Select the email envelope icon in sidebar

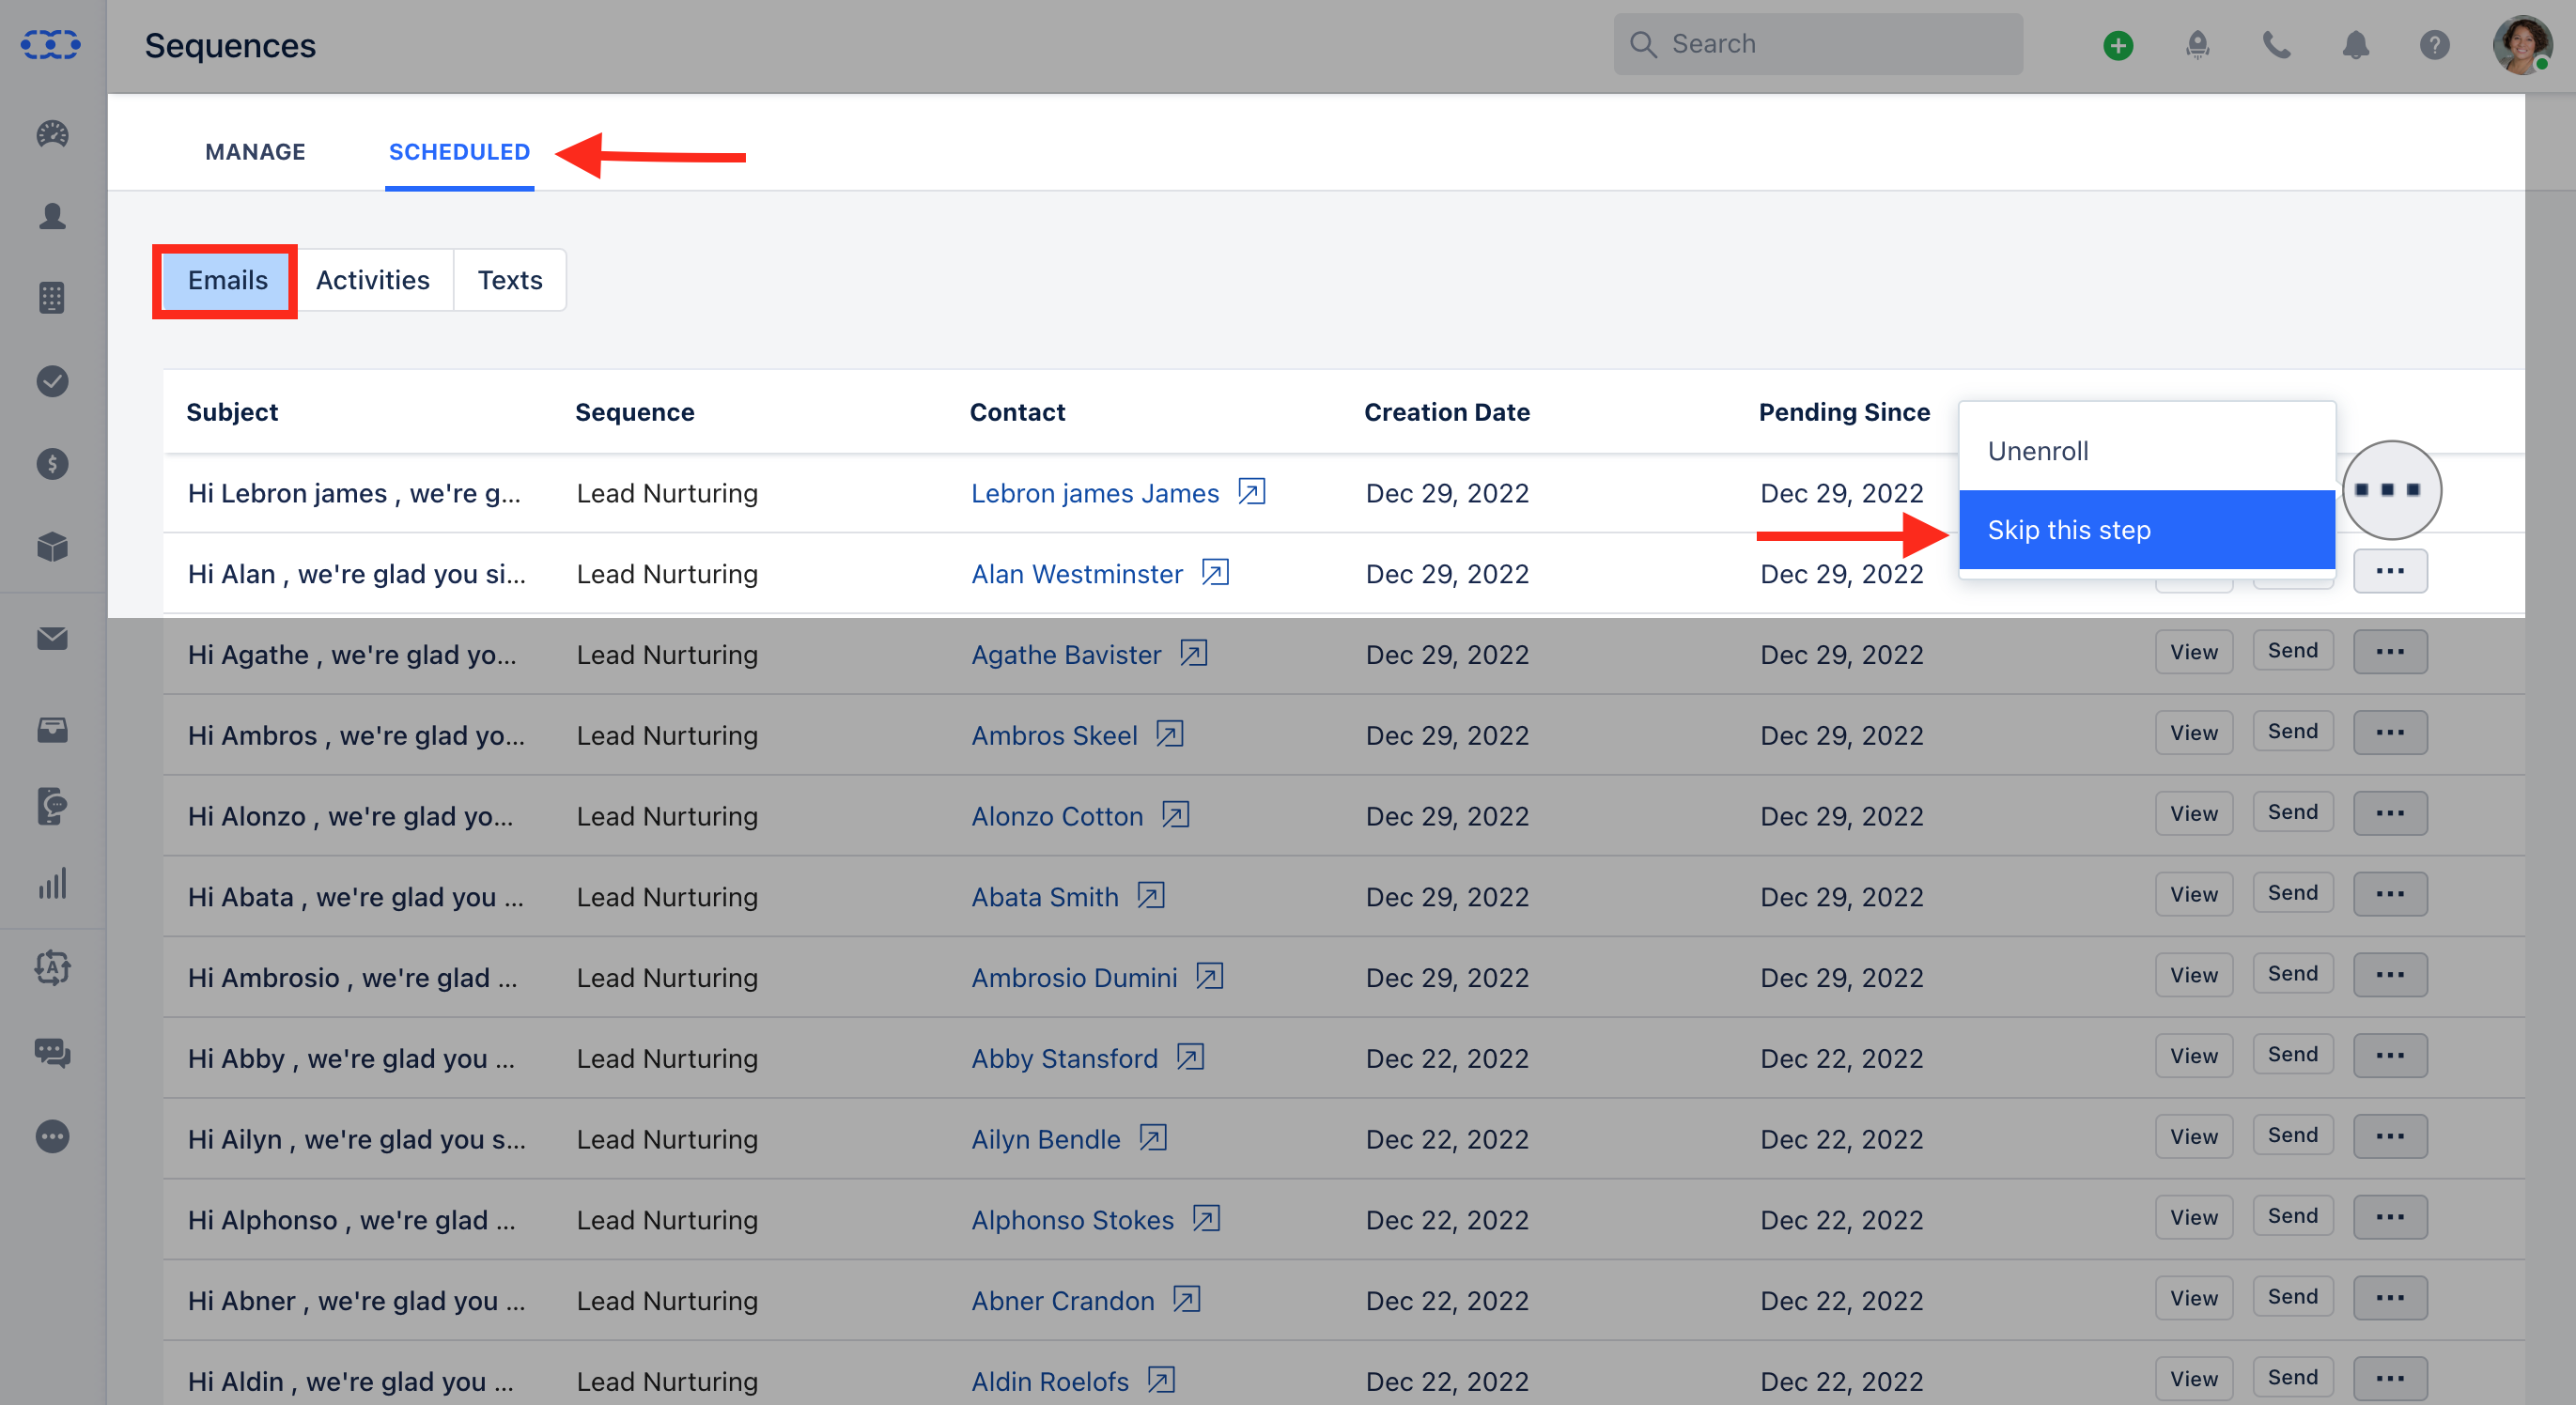(51, 639)
